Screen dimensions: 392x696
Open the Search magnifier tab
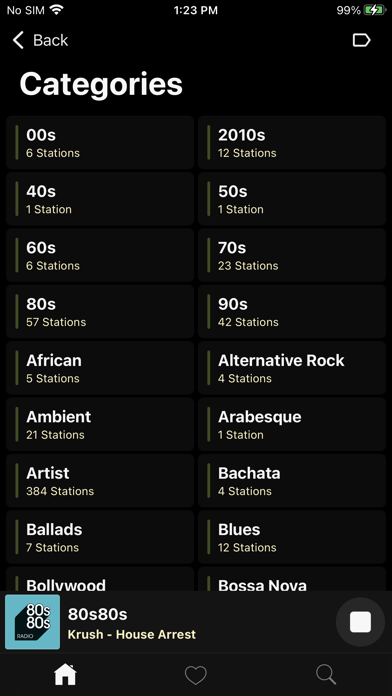click(x=326, y=675)
